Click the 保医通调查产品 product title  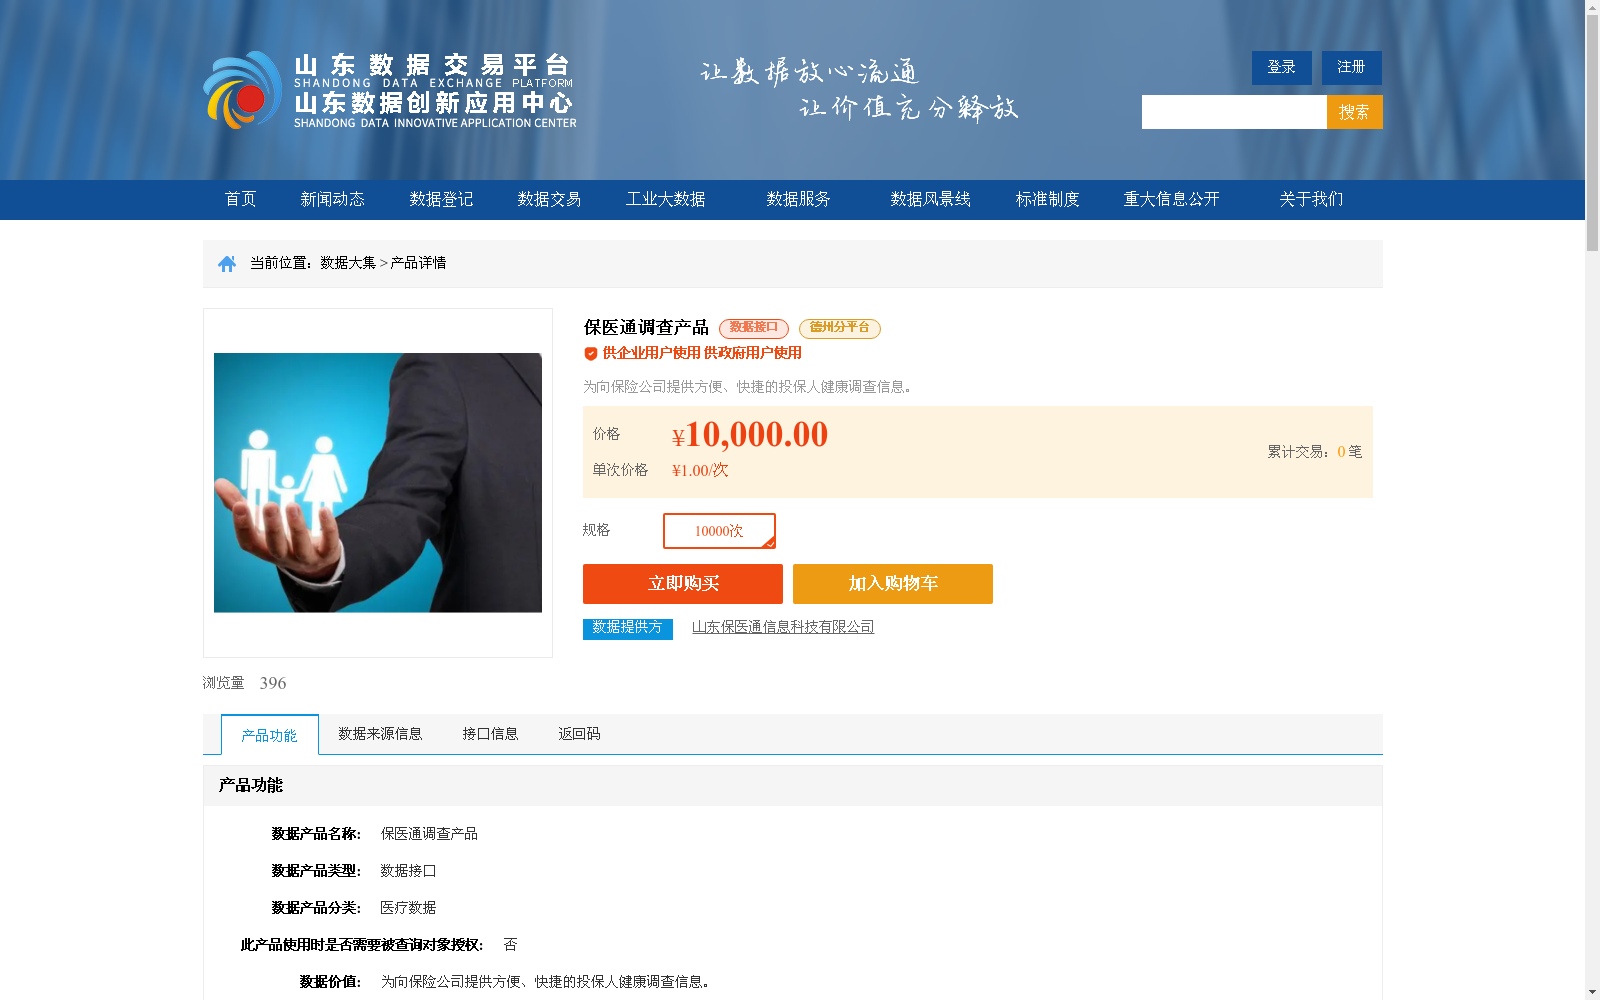(646, 328)
